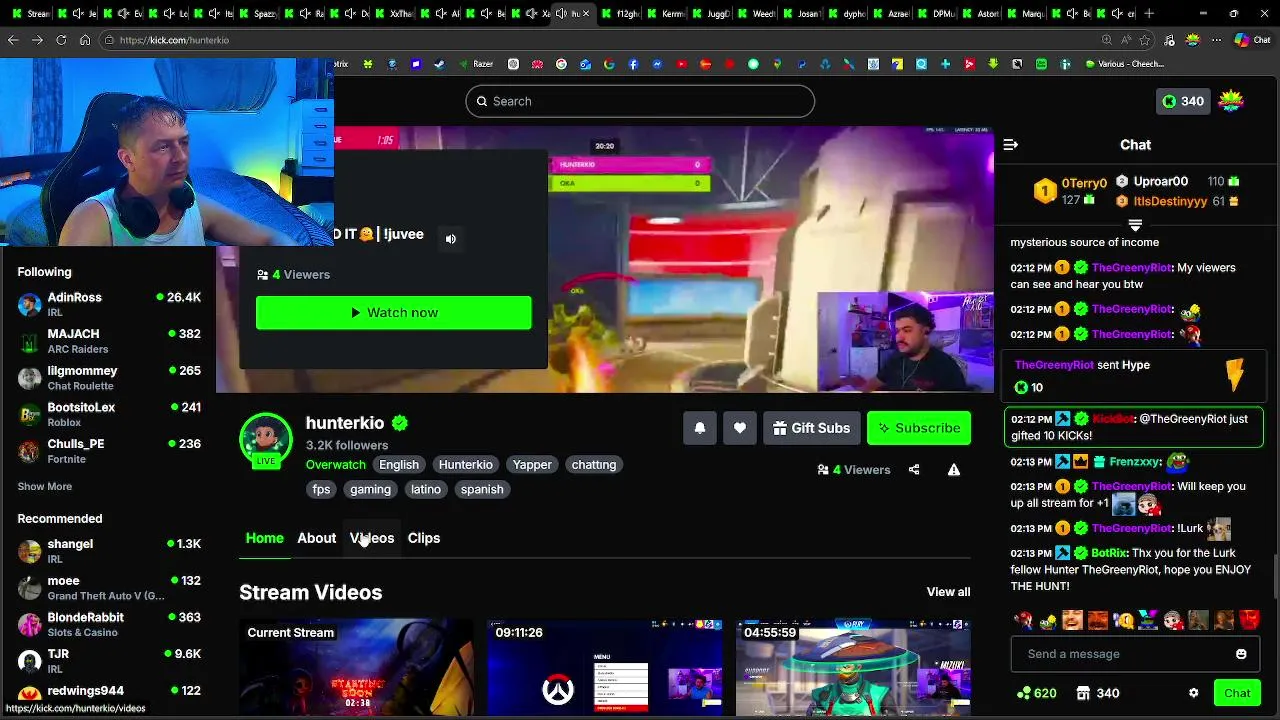Collapse chat with the panel toggle icon

coord(1011,145)
